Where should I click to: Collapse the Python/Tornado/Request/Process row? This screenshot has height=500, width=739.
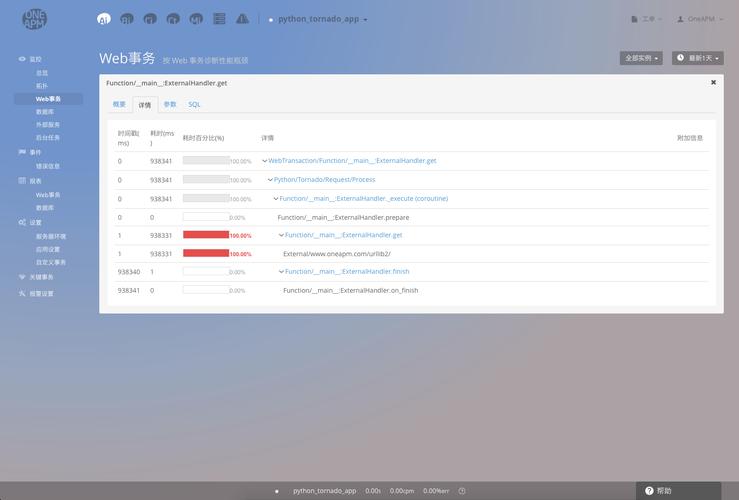(270, 180)
